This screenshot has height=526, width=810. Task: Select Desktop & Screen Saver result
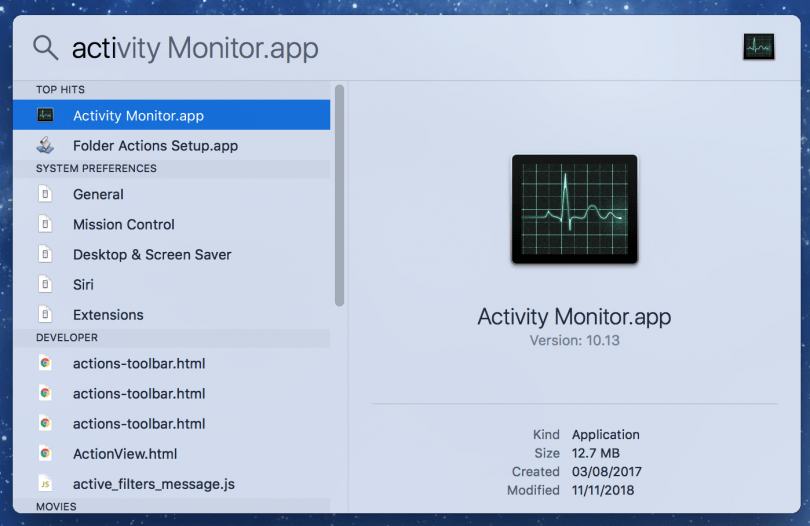(x=172, y=254)
